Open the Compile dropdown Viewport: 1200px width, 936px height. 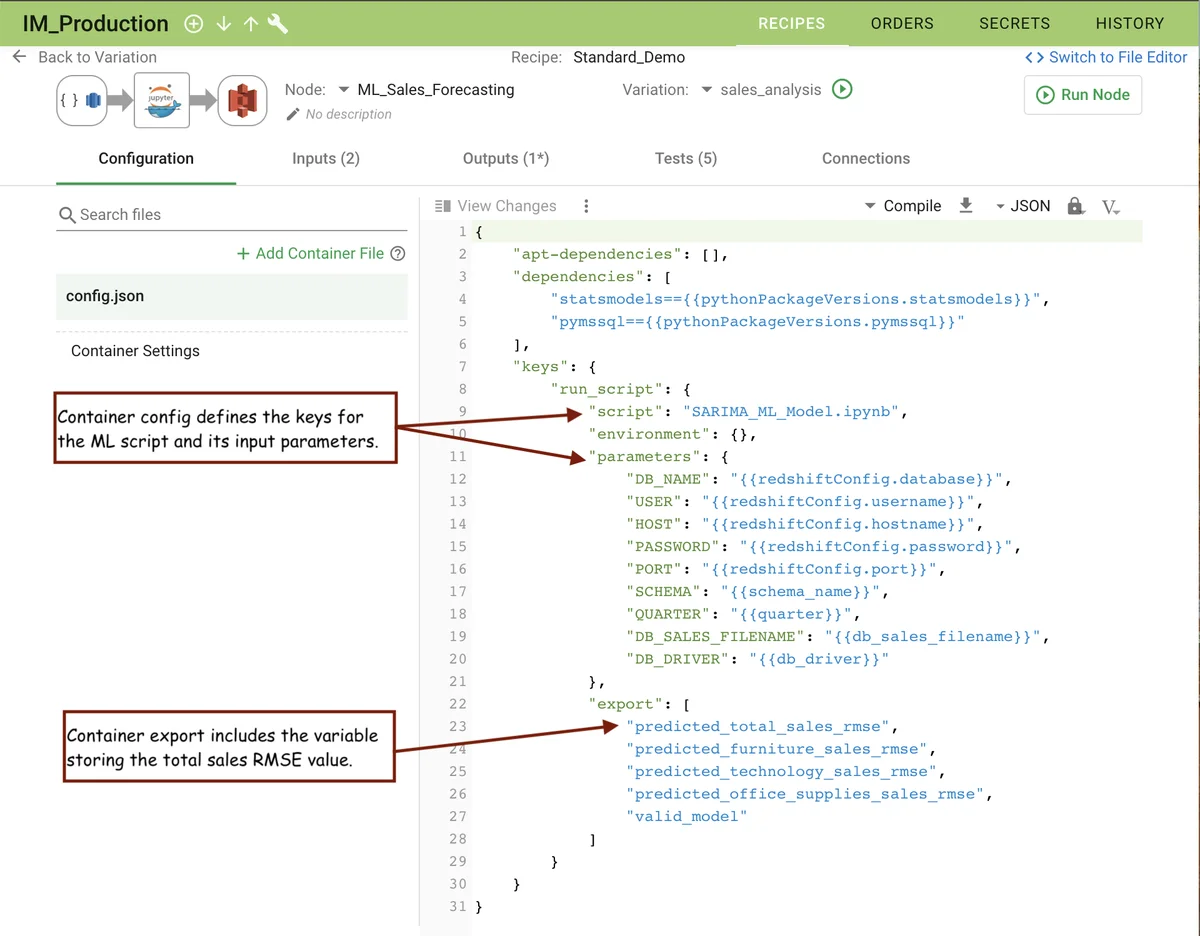click(x=903, y=206)
